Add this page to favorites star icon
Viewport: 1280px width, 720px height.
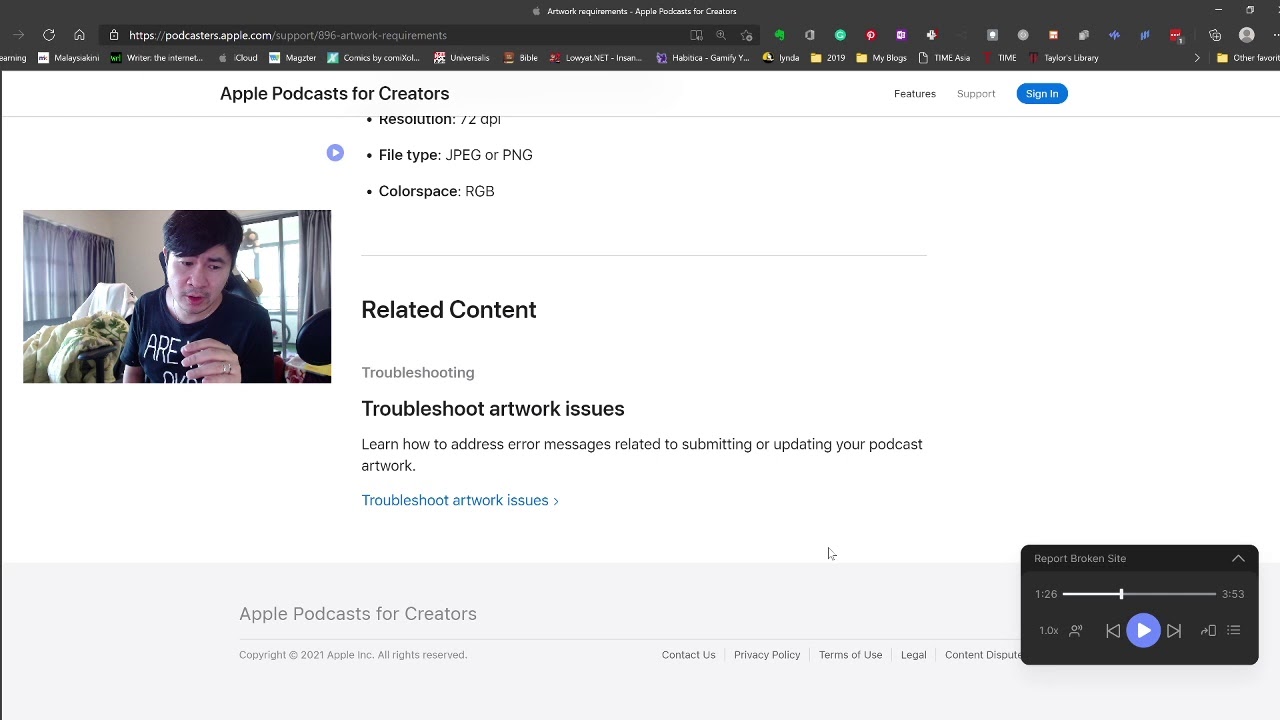746,35
